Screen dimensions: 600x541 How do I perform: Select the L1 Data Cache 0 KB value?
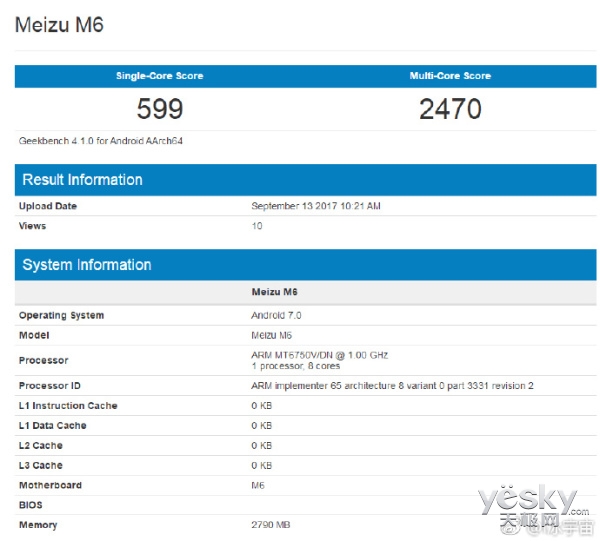261,425
